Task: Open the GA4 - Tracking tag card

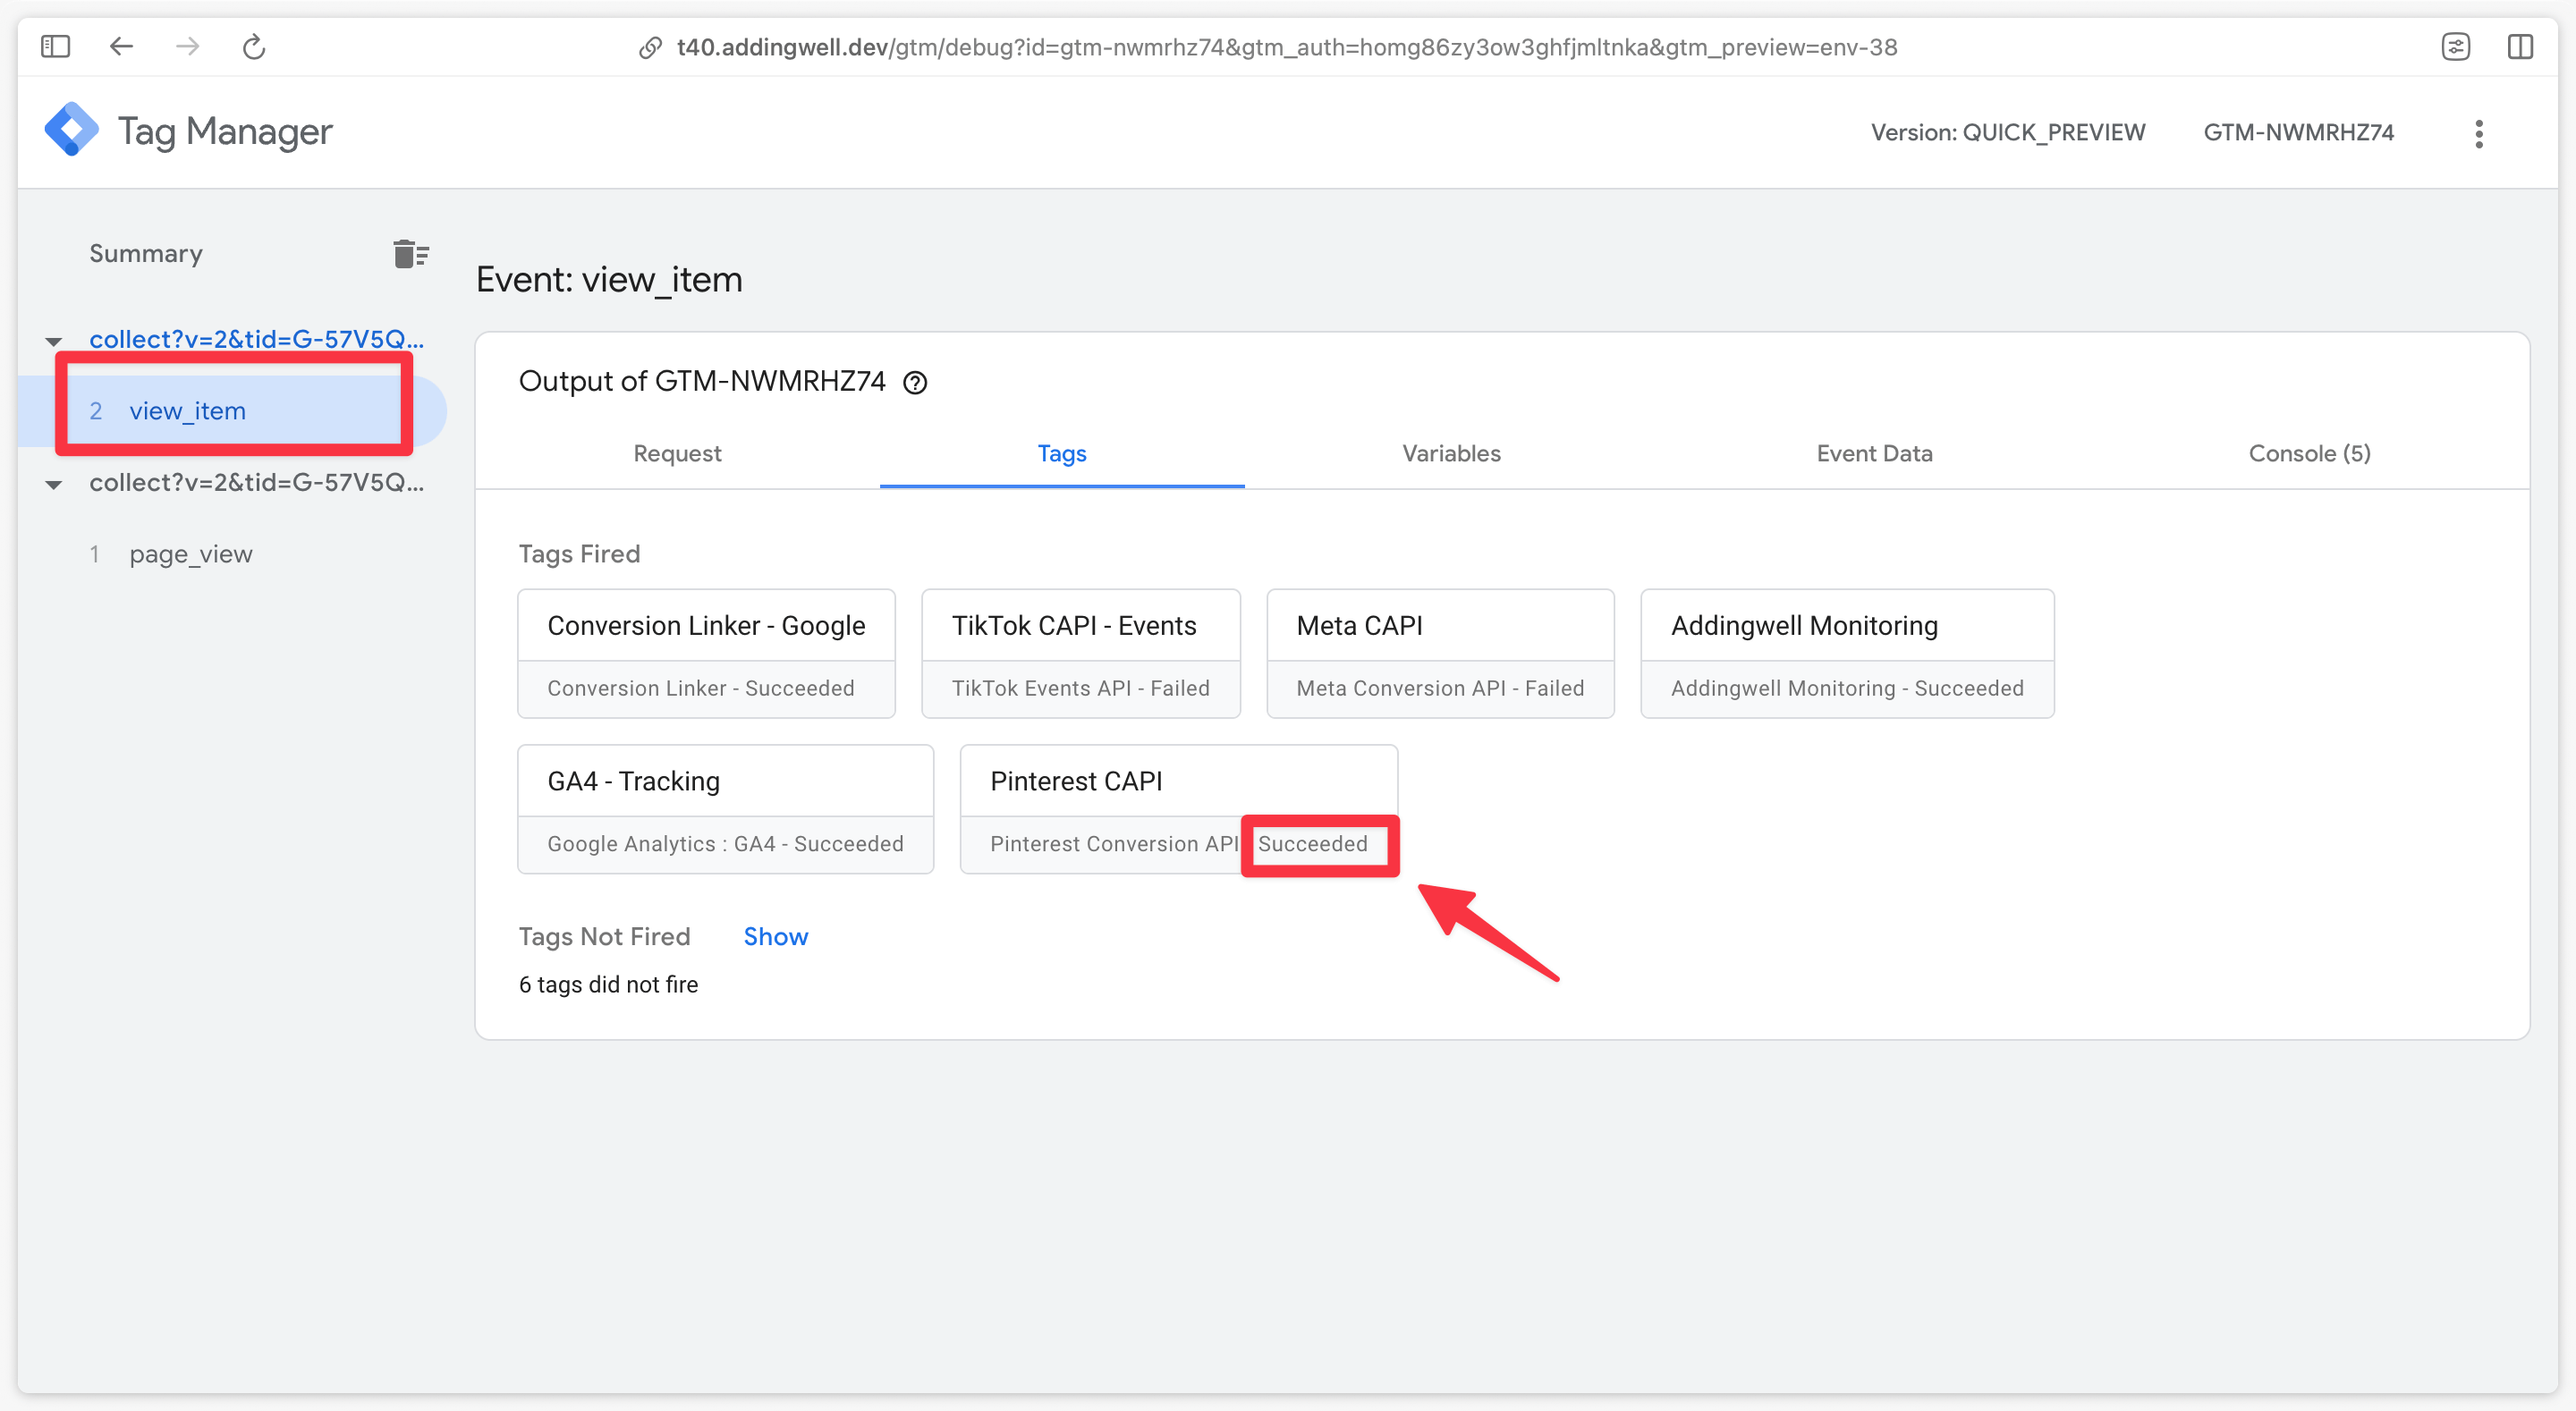Action: tap(725, 809)
